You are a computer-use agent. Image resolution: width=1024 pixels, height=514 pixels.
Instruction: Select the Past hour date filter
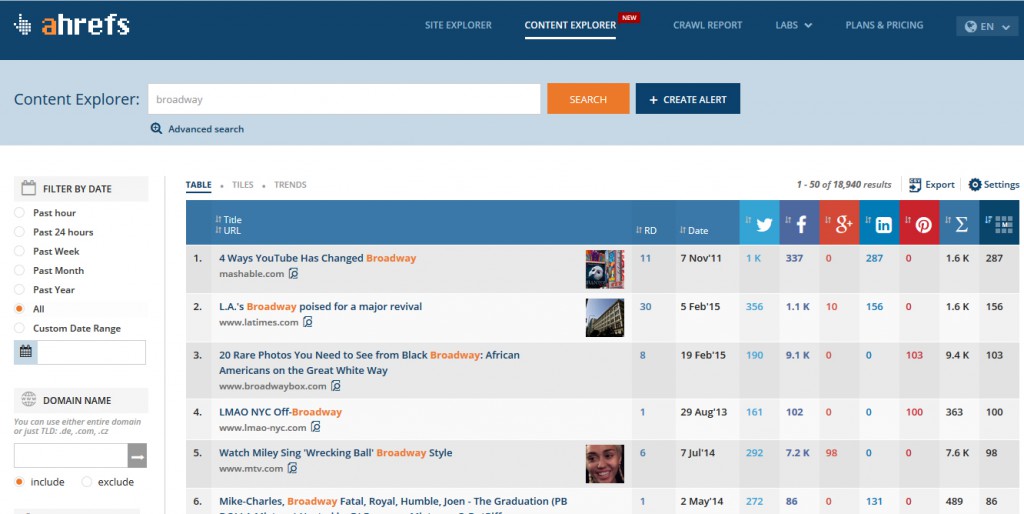point(20,213)
